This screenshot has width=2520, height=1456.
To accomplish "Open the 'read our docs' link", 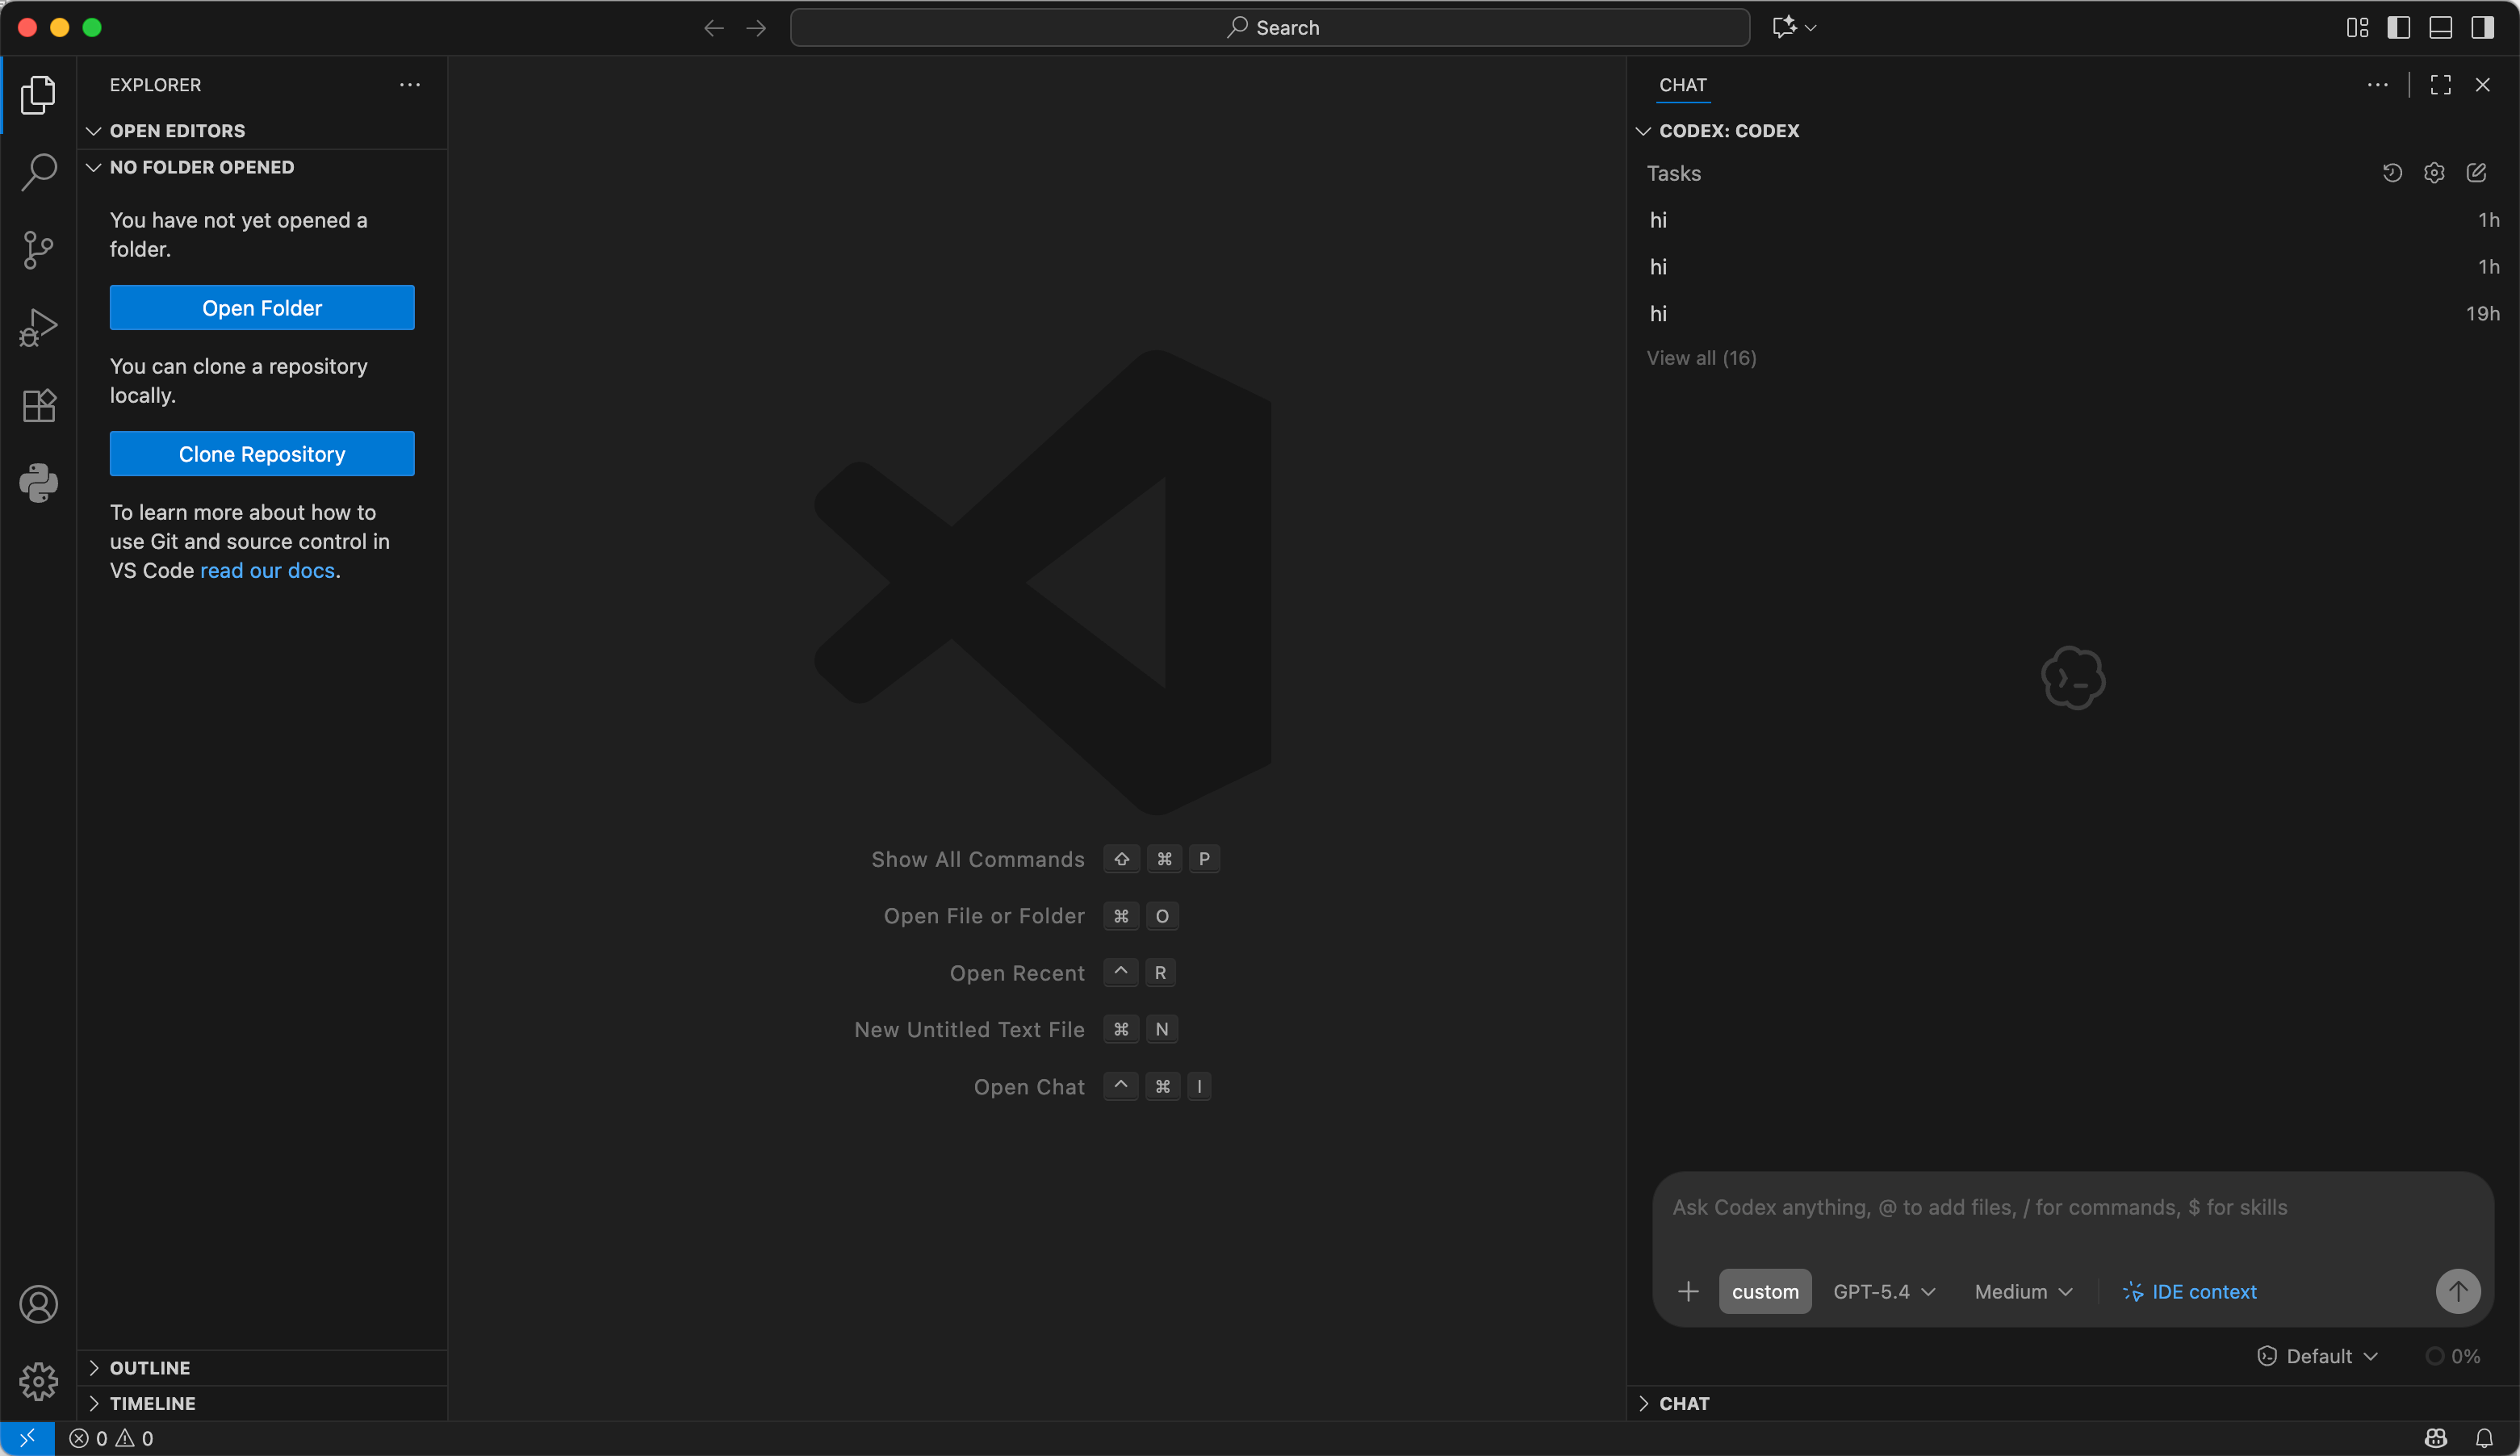I will 266,570.
